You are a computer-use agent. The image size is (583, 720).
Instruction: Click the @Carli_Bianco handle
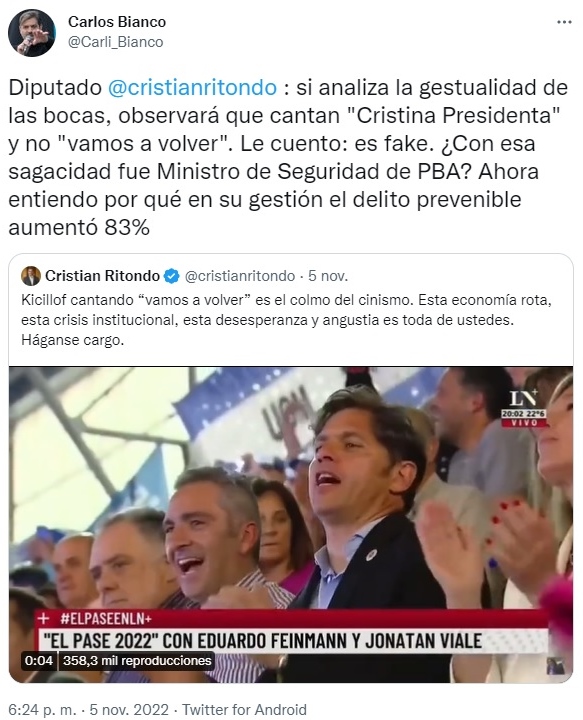pyautogui.click(x=116, y=42)
